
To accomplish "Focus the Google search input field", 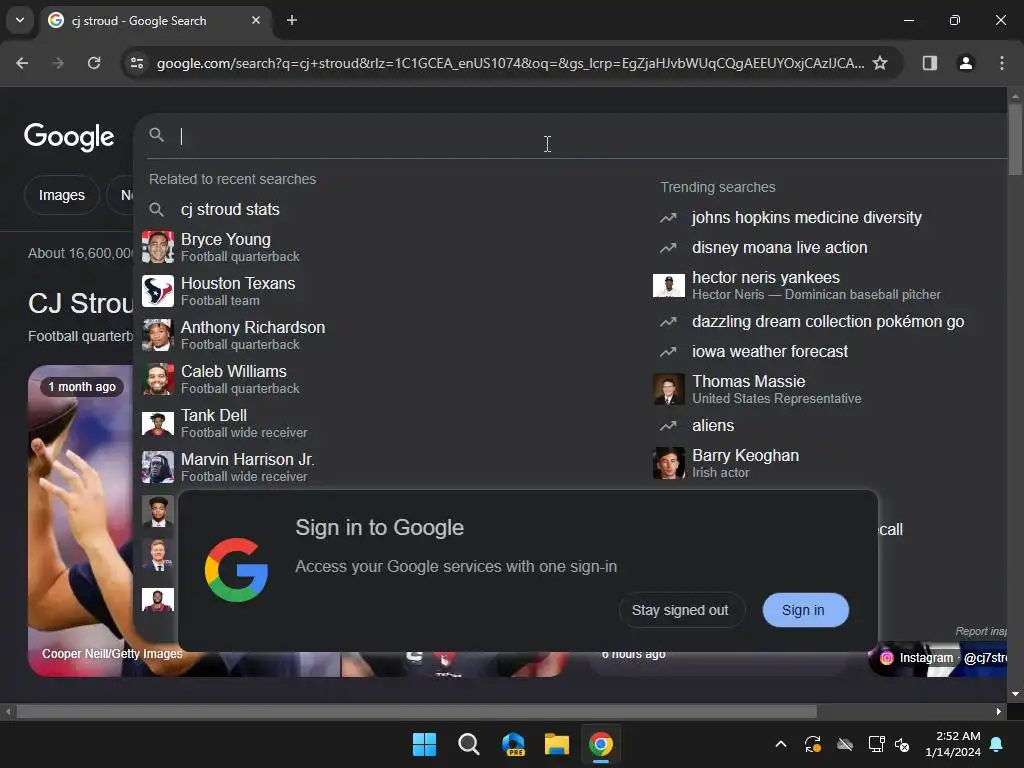I will pyautogui.click(x=588, y=136).
